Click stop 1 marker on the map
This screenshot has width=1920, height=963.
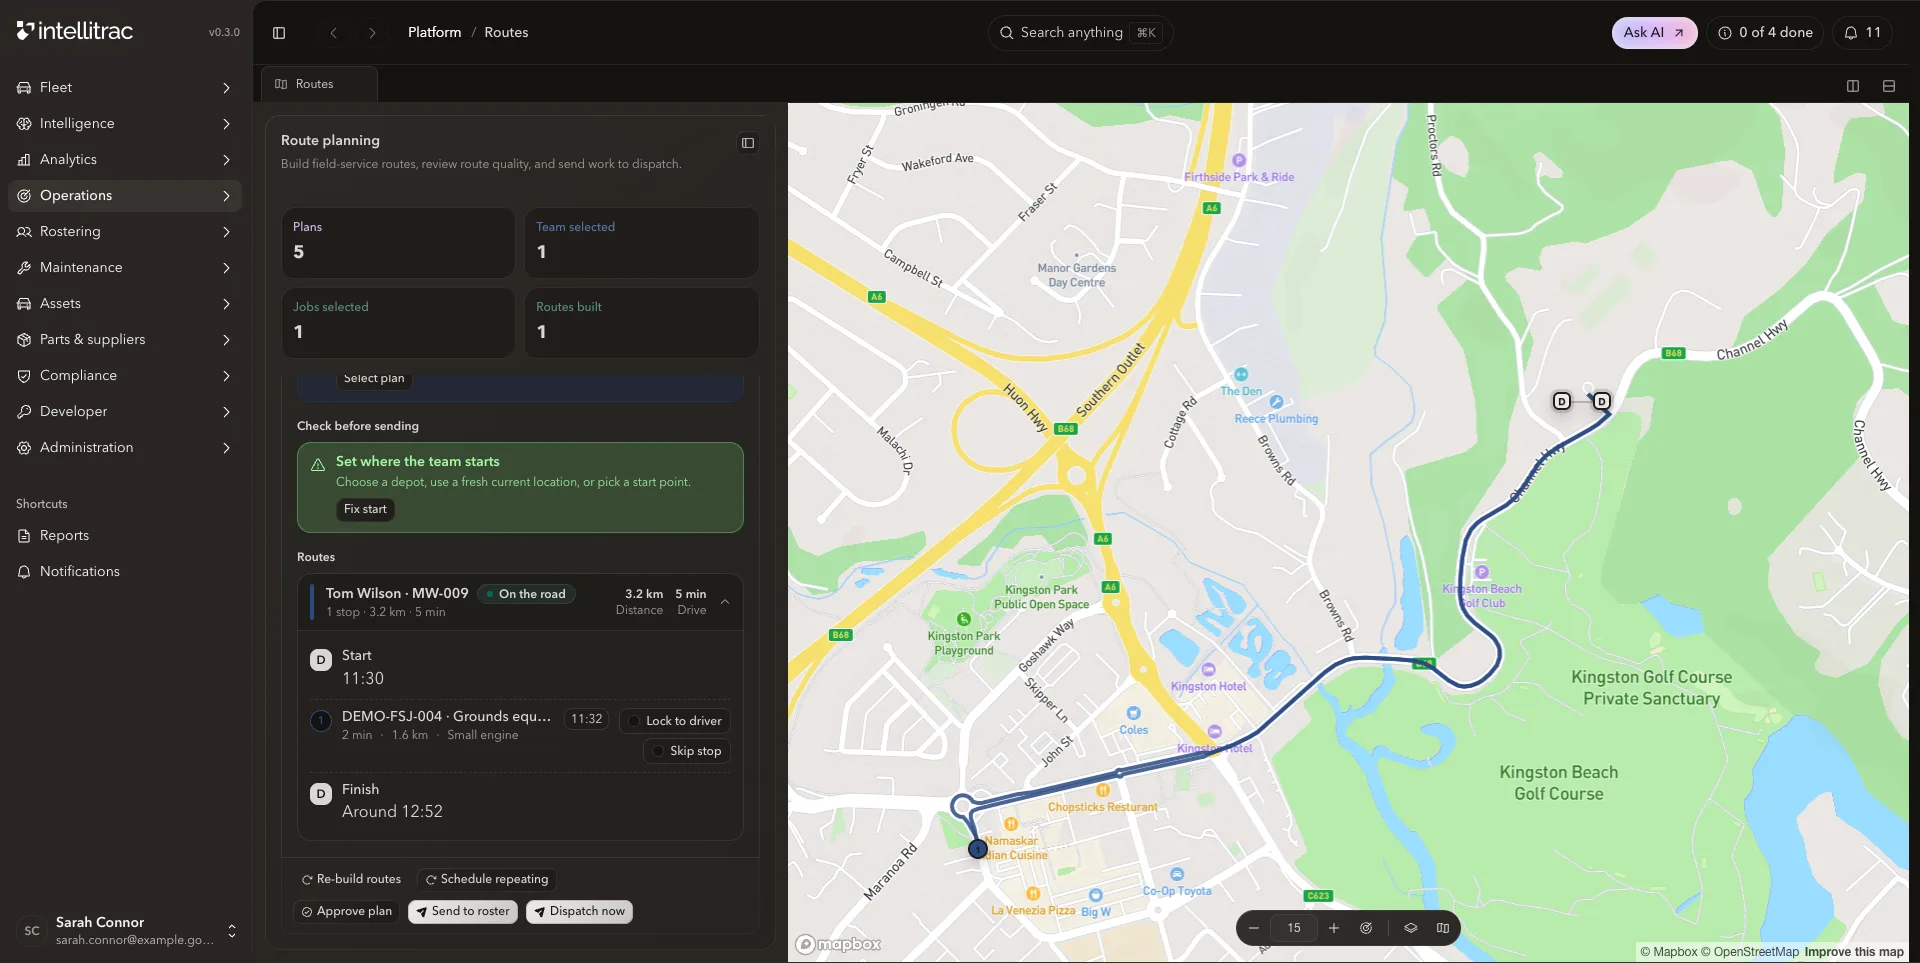pos(978,849)
